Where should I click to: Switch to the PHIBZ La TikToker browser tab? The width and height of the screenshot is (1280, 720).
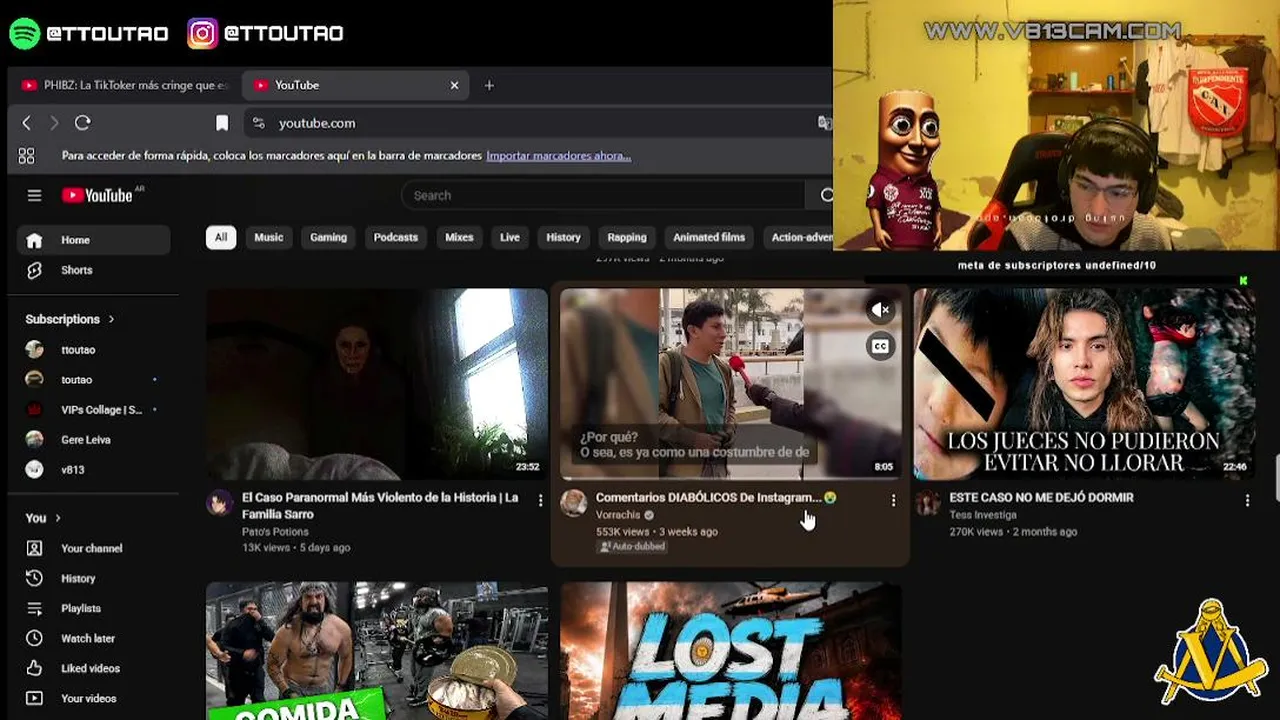tap(125, 85)
